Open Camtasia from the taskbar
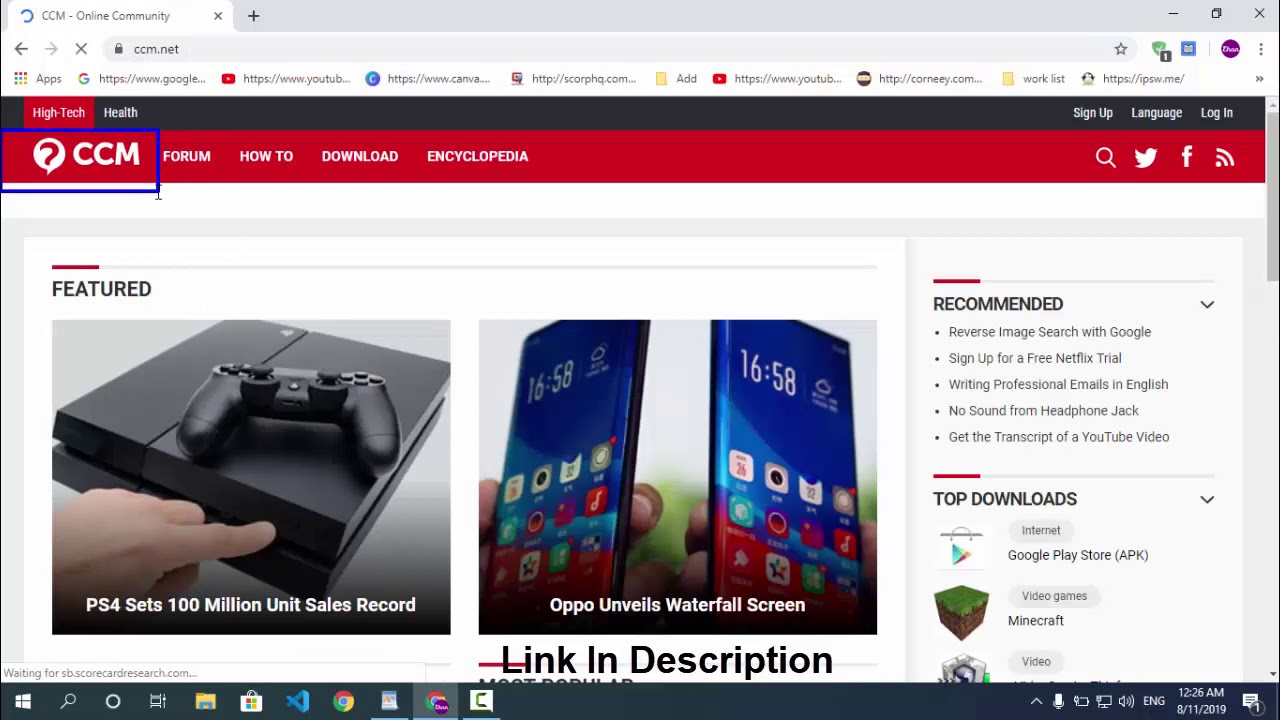The width and height of the screenshot is (1280, 720). tap(481, 701)
